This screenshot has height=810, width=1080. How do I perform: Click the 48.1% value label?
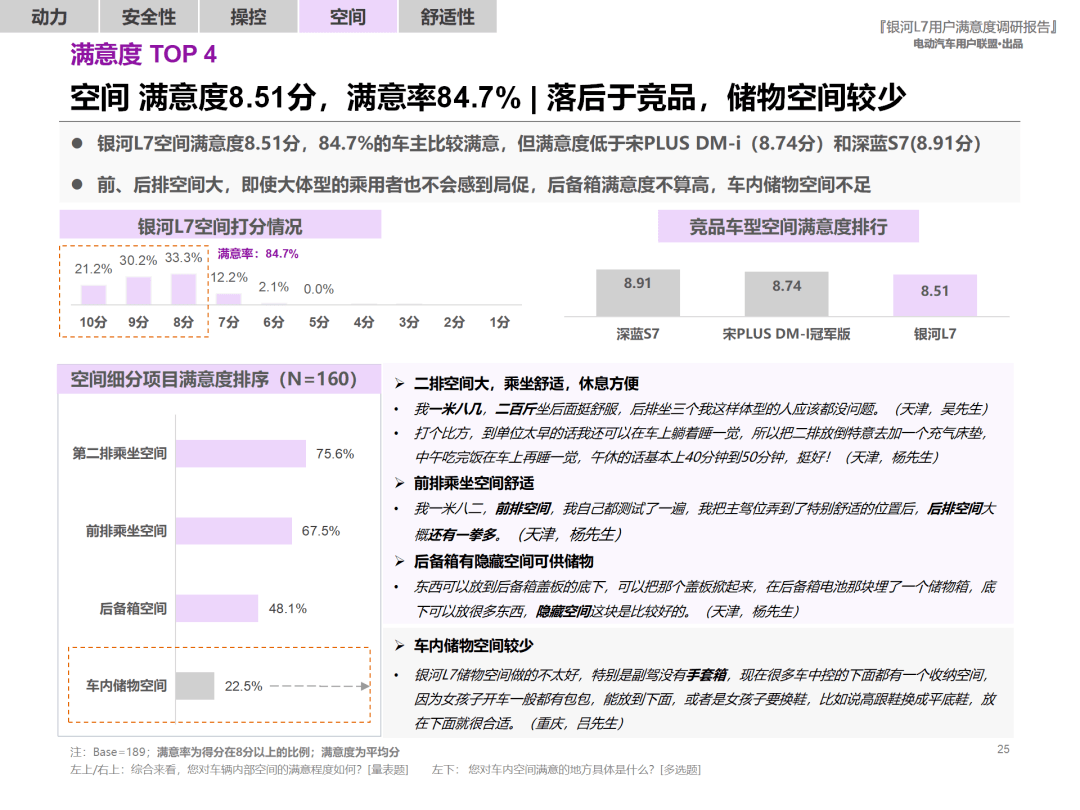(288, 609)
